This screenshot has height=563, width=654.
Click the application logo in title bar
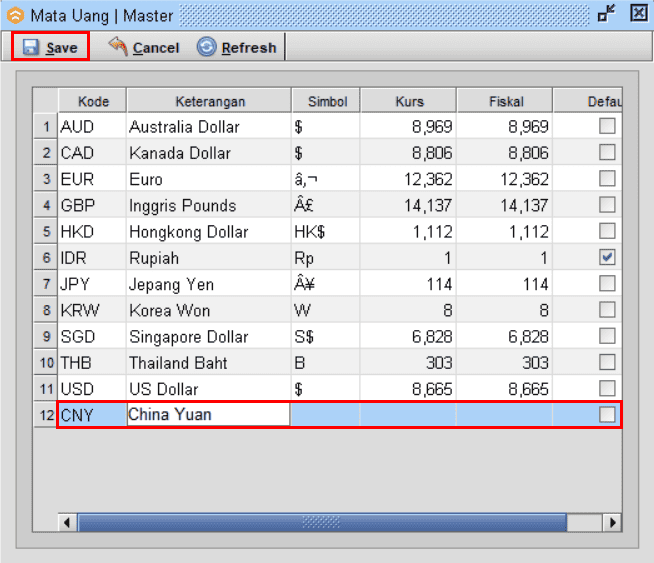15,16
